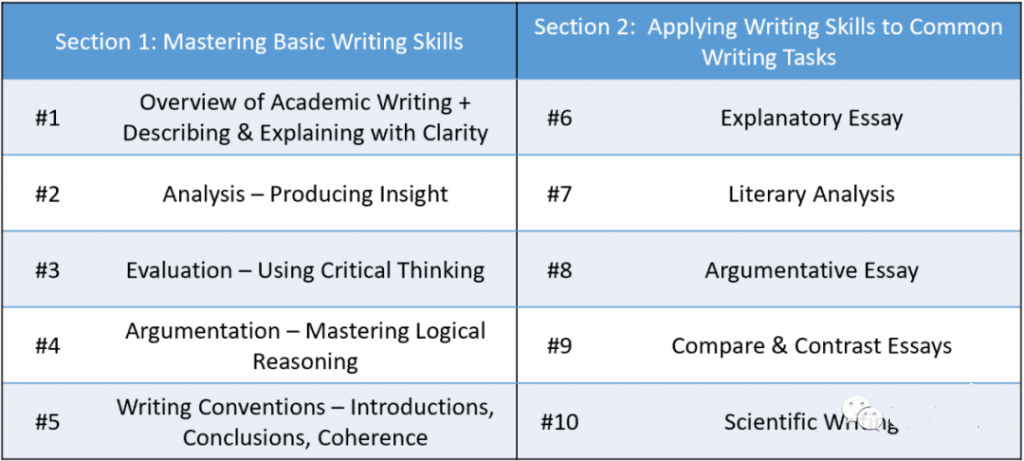Click the Literary Analysis entry

pyautogui.click(x=811, y=194)
